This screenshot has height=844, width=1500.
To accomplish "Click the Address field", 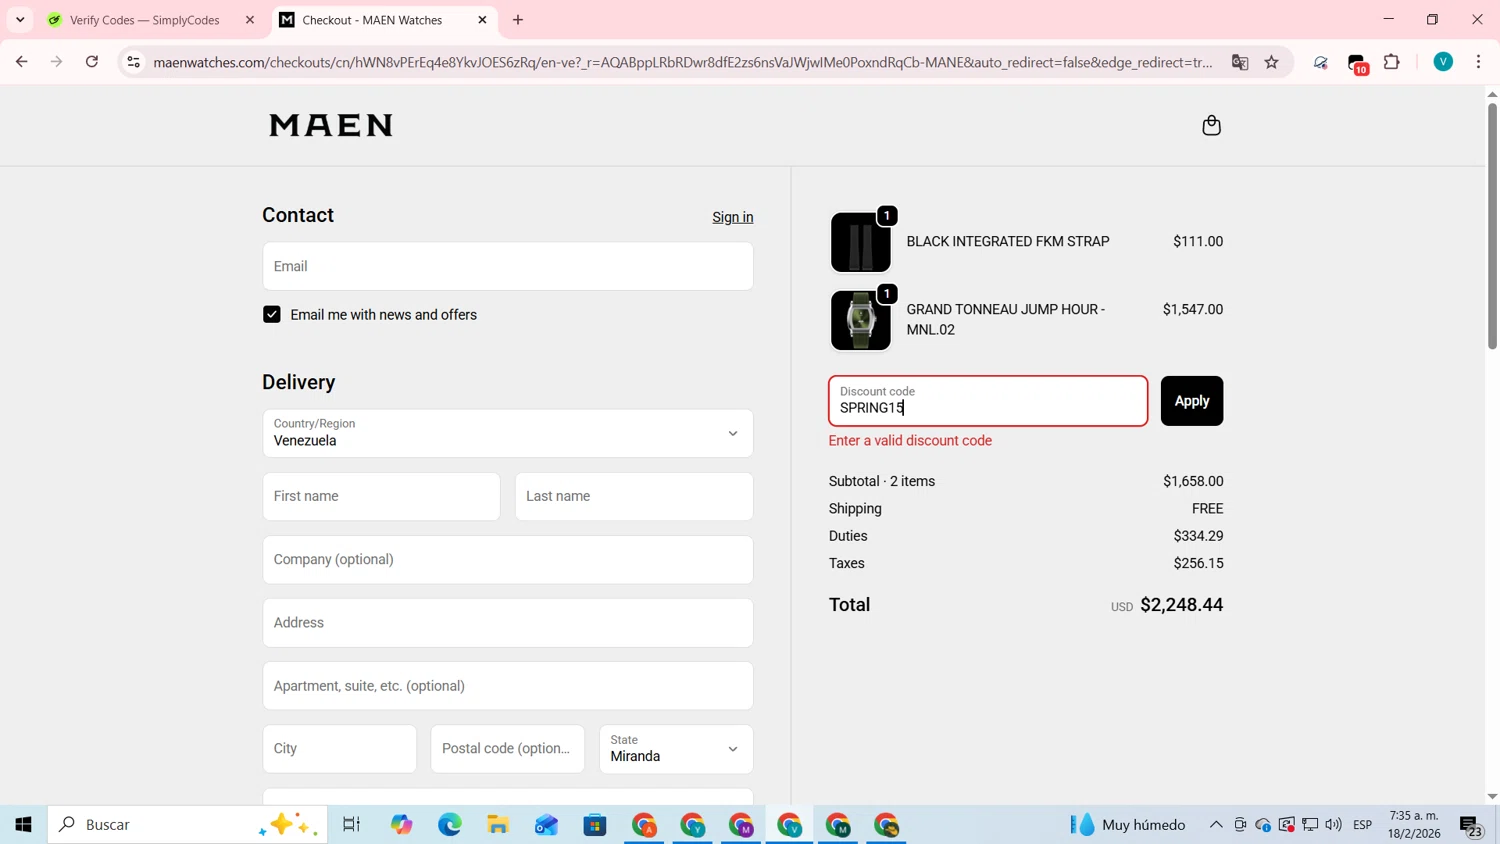I will click(x=508, y=622).
